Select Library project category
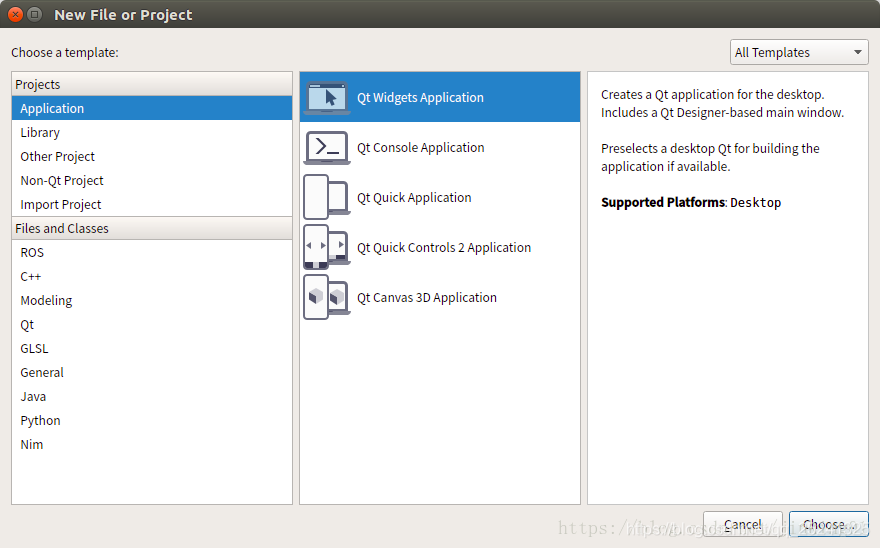 (x=152, y=132)
